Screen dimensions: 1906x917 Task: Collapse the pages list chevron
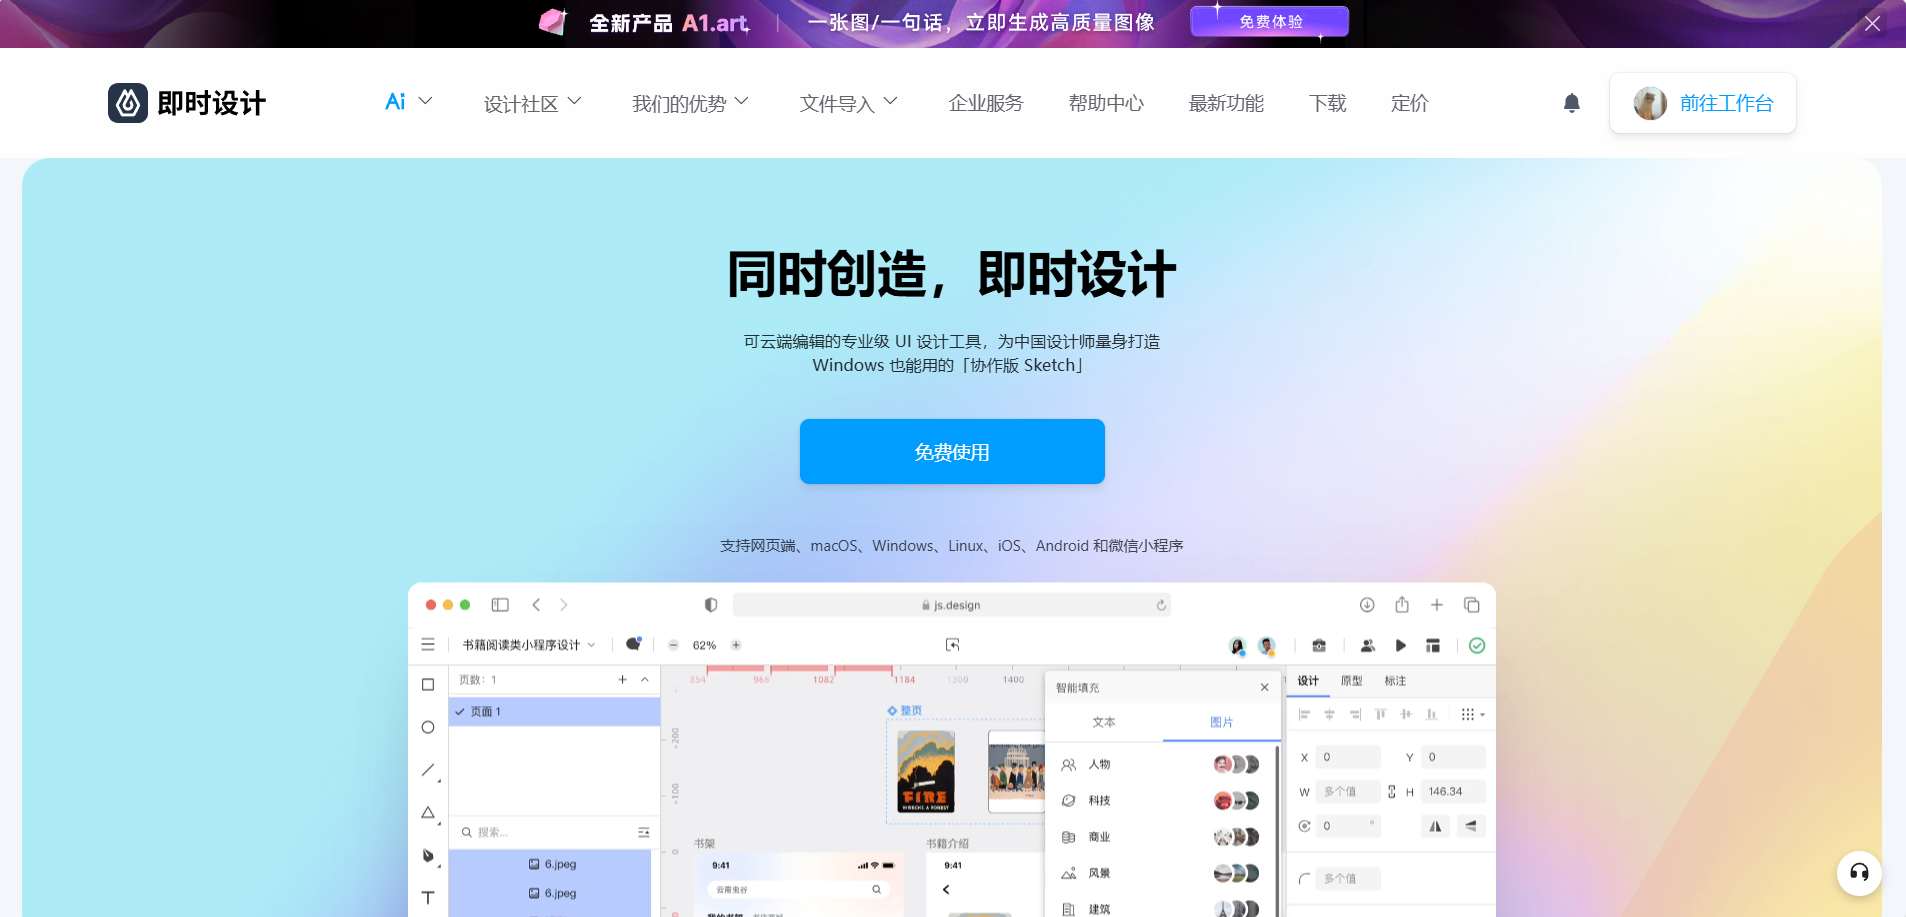tap(645, 679)
